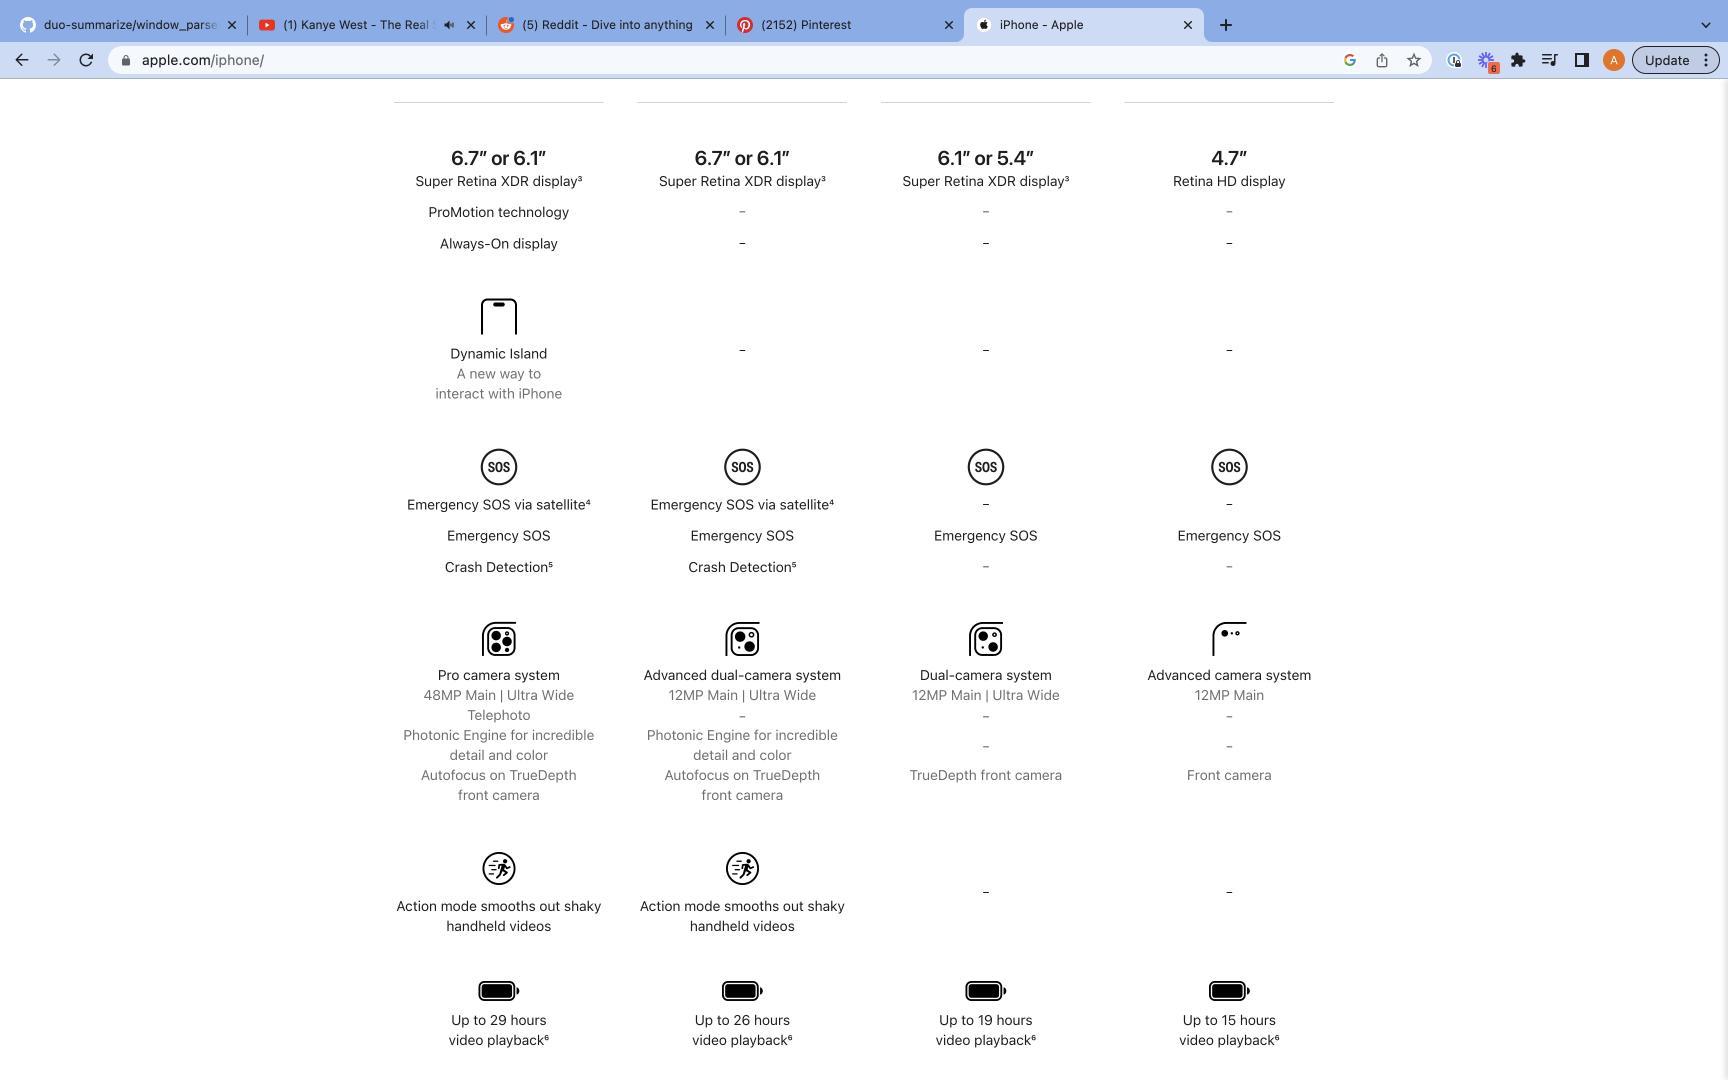Click the Dynamic Island phone icon
This screenshot has height=1080, width=1728.
(x=498, y=316)
